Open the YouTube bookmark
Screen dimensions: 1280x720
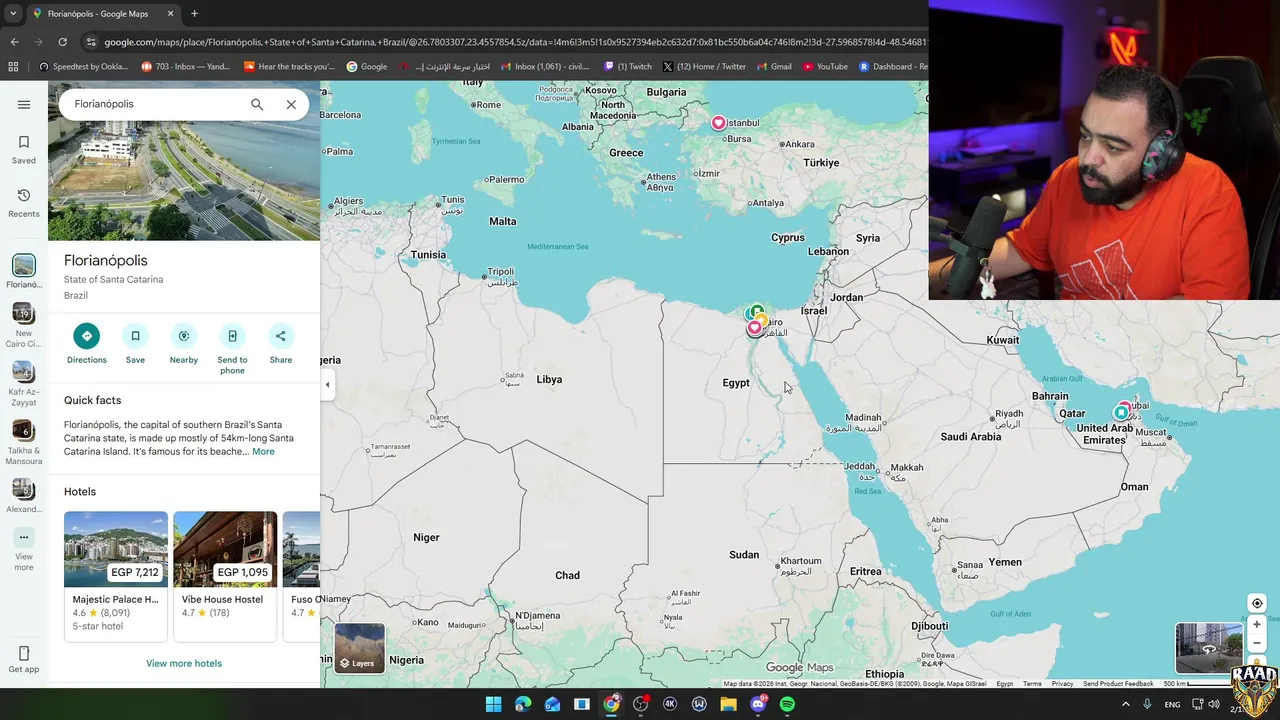(x=825, y=67)
